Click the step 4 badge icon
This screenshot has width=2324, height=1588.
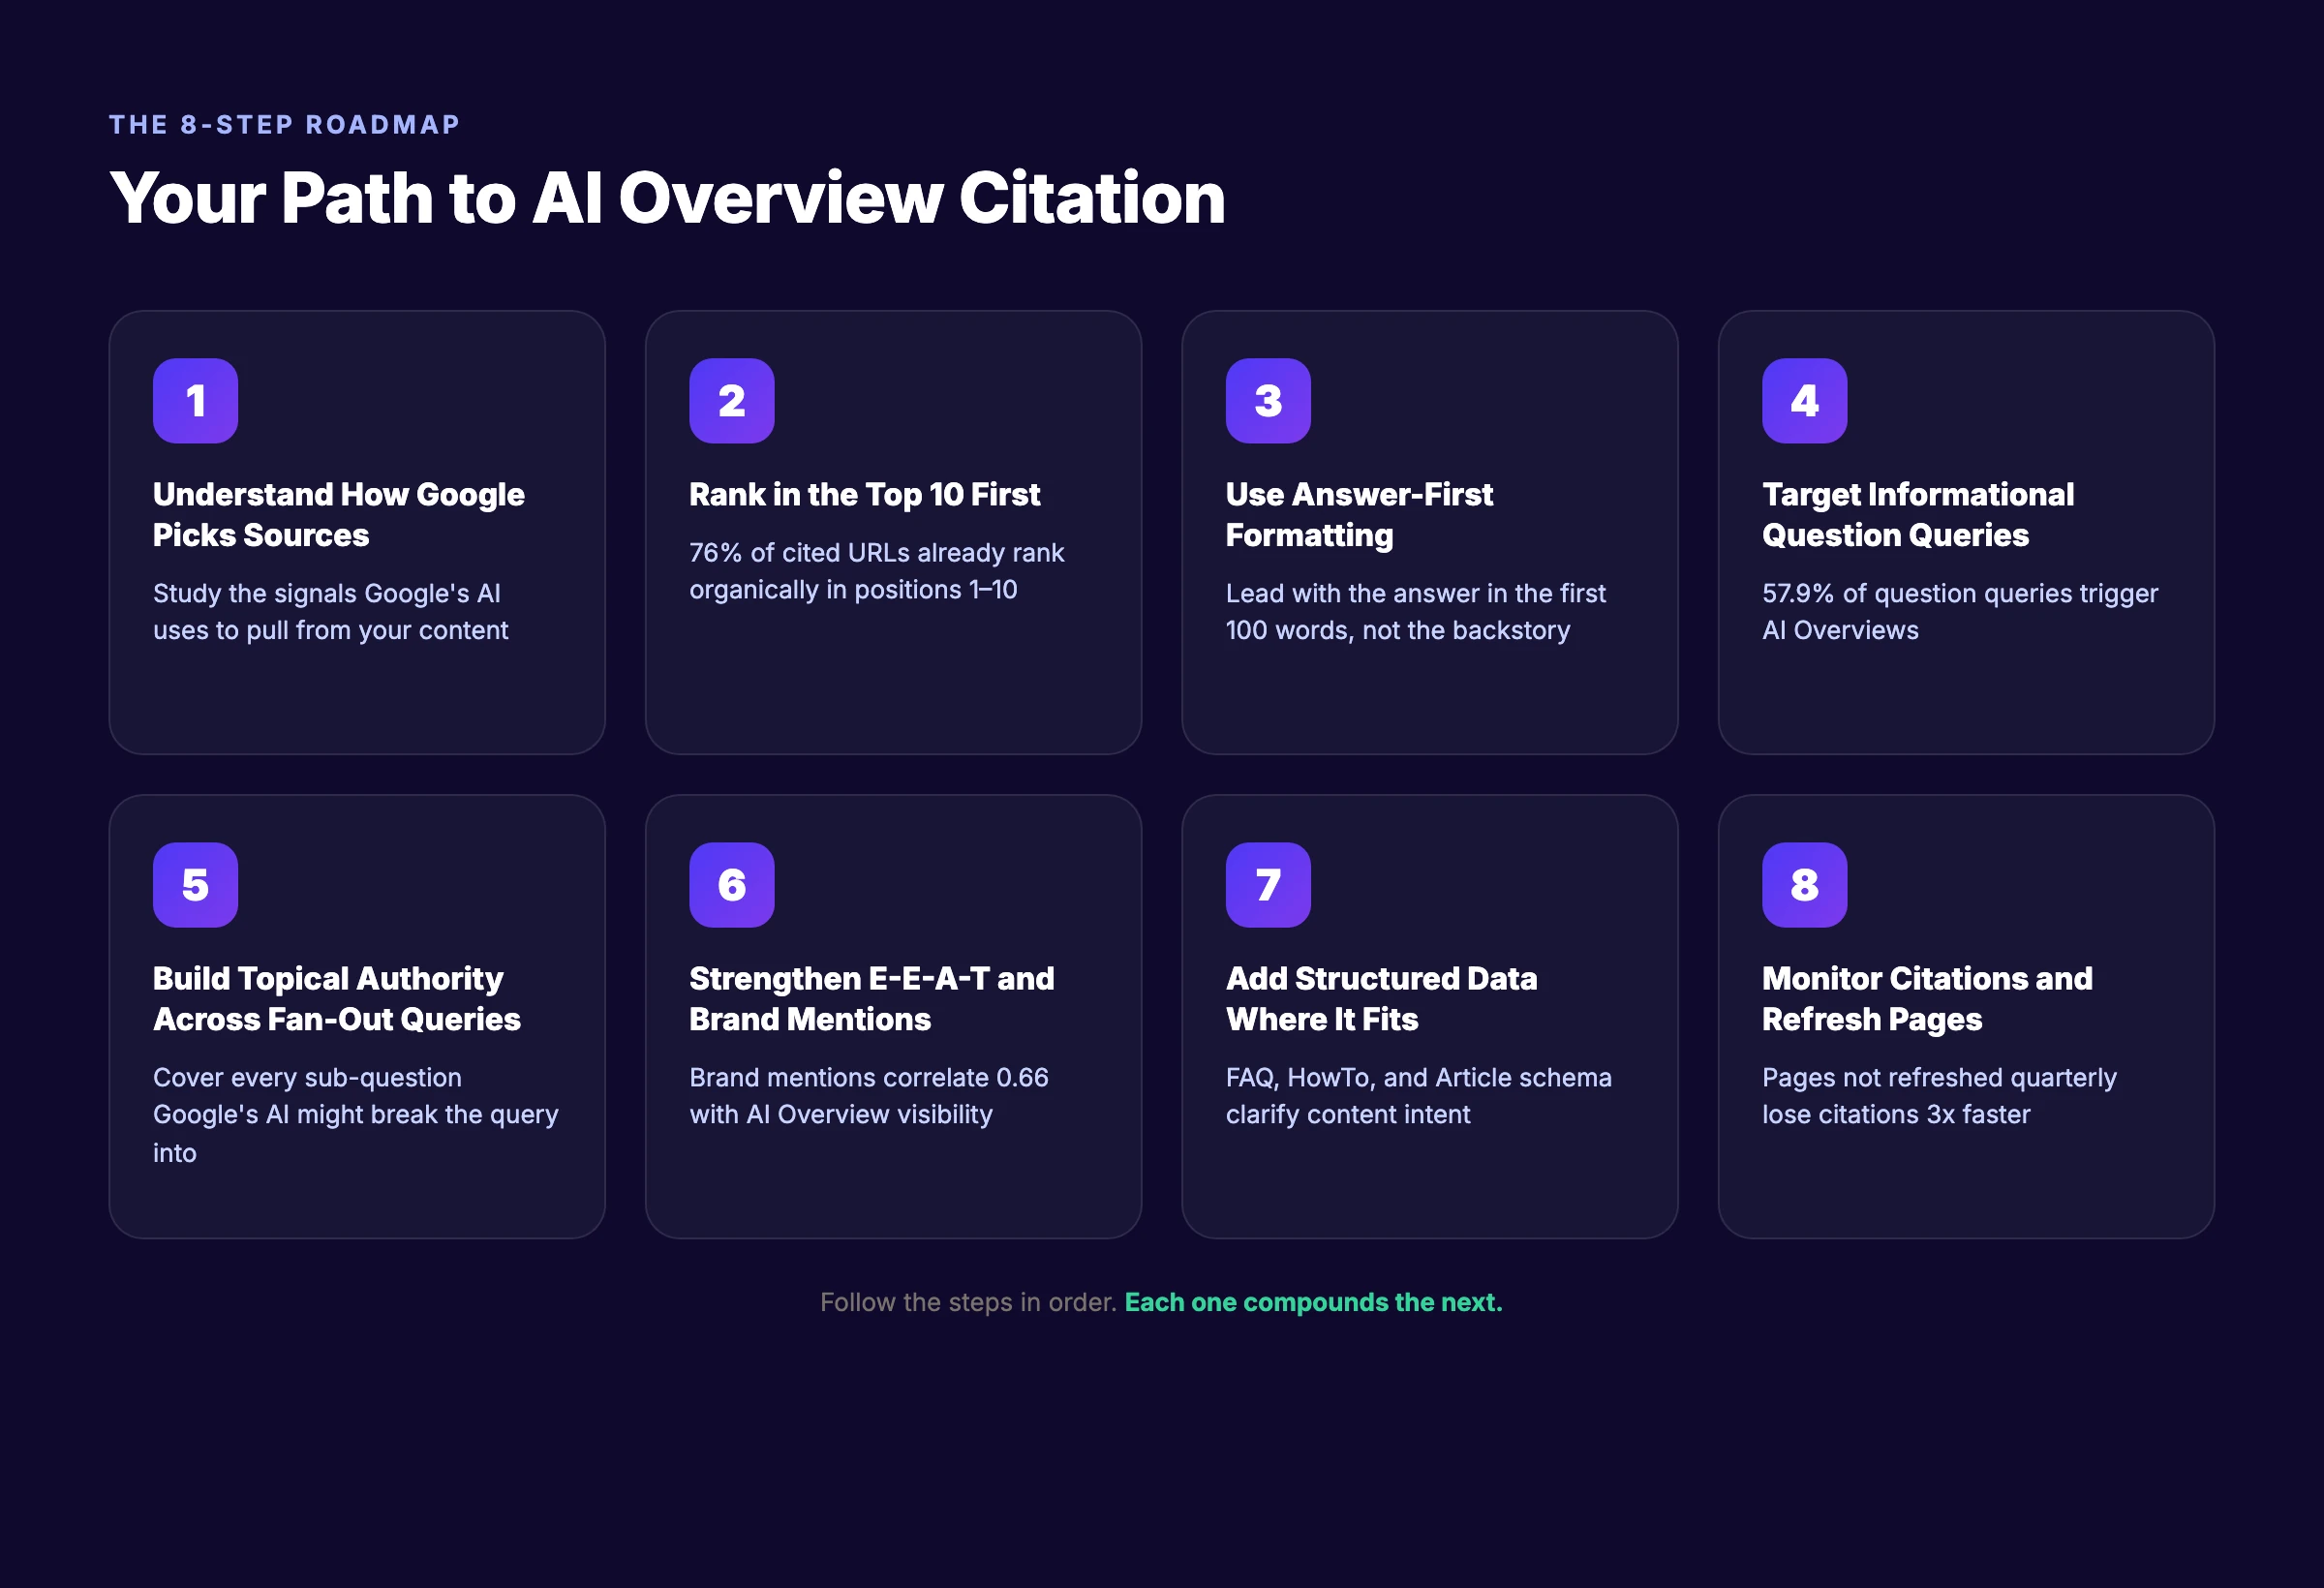click(x=1804, y=400)
